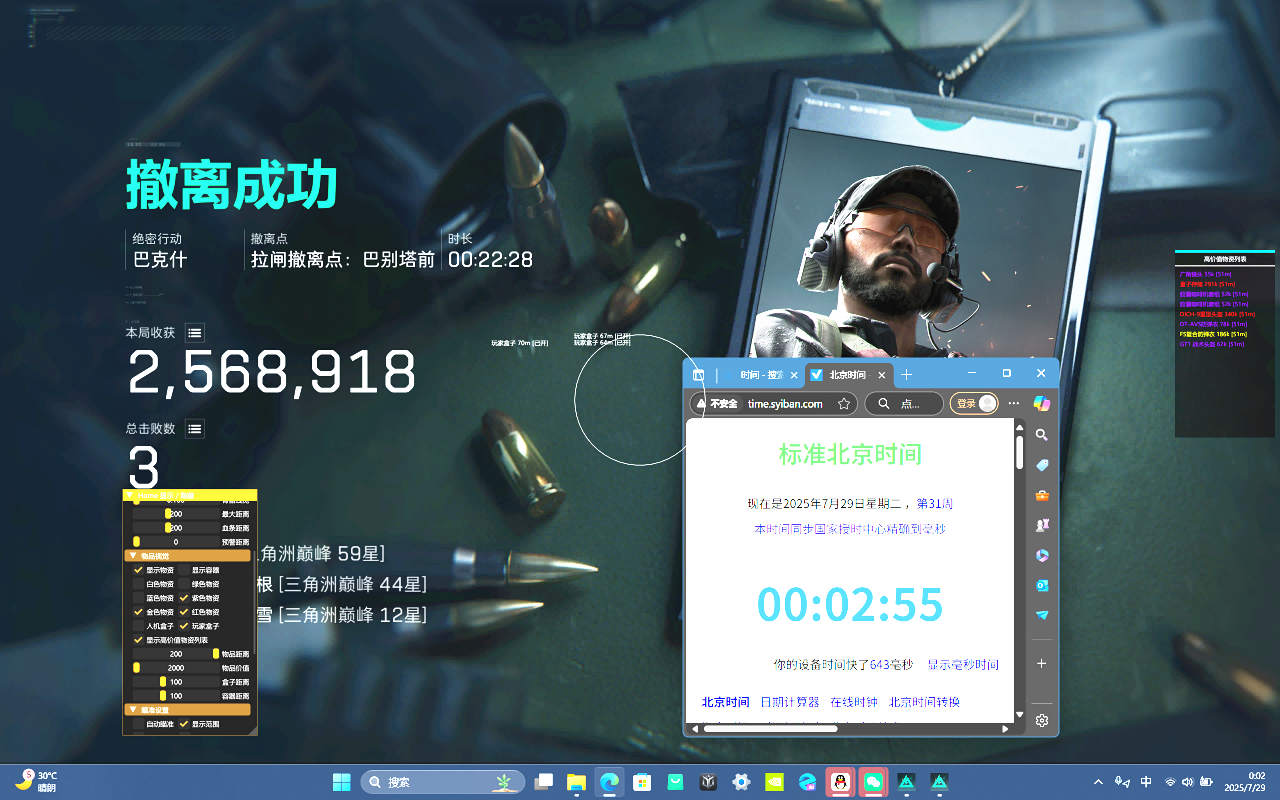Toggle the 玩家盒子 checkbox

coord(184,626)
